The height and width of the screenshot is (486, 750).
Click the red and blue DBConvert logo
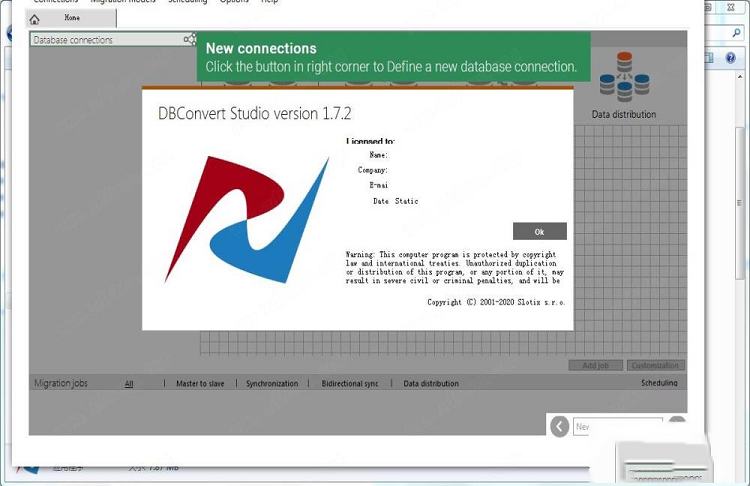[x=246, y=220]
